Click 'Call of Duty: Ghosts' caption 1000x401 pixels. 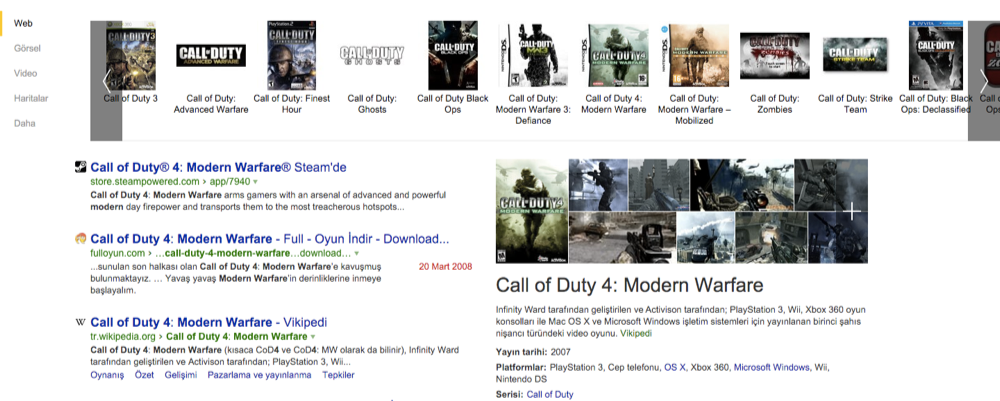pyautogui.click(x=372, y=104)
